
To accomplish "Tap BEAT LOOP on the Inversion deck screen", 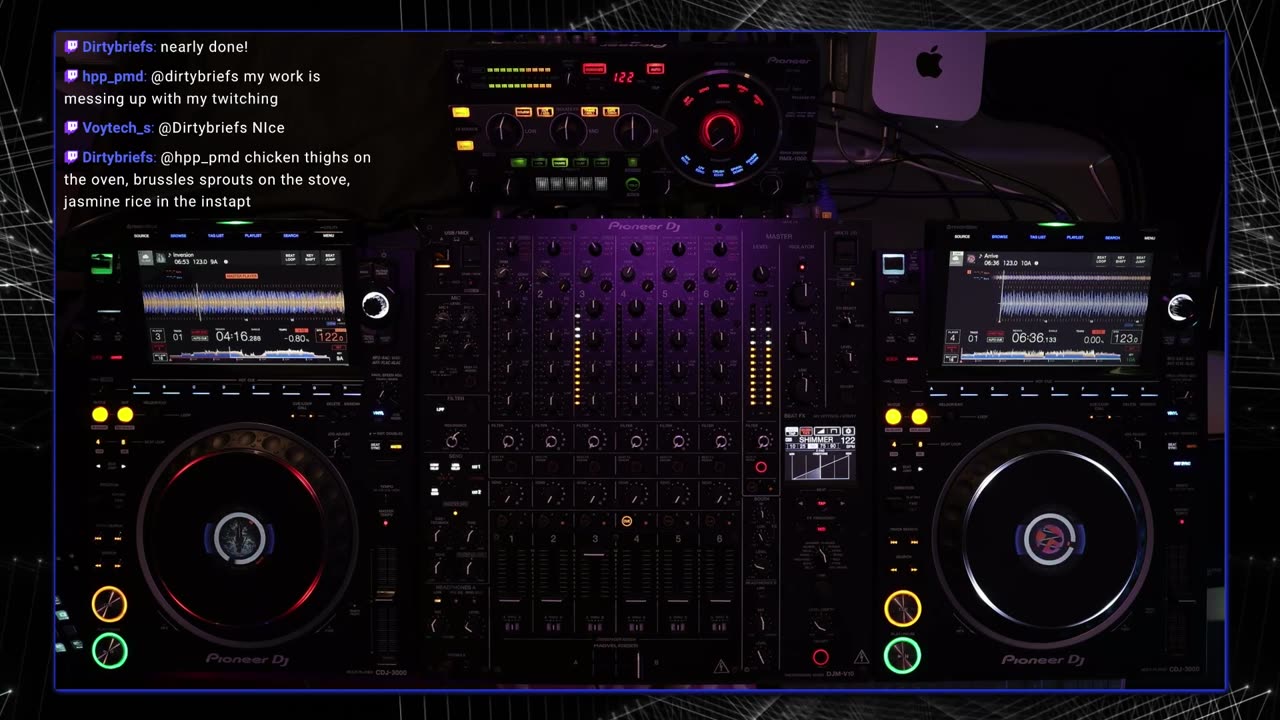I will 291,258.
